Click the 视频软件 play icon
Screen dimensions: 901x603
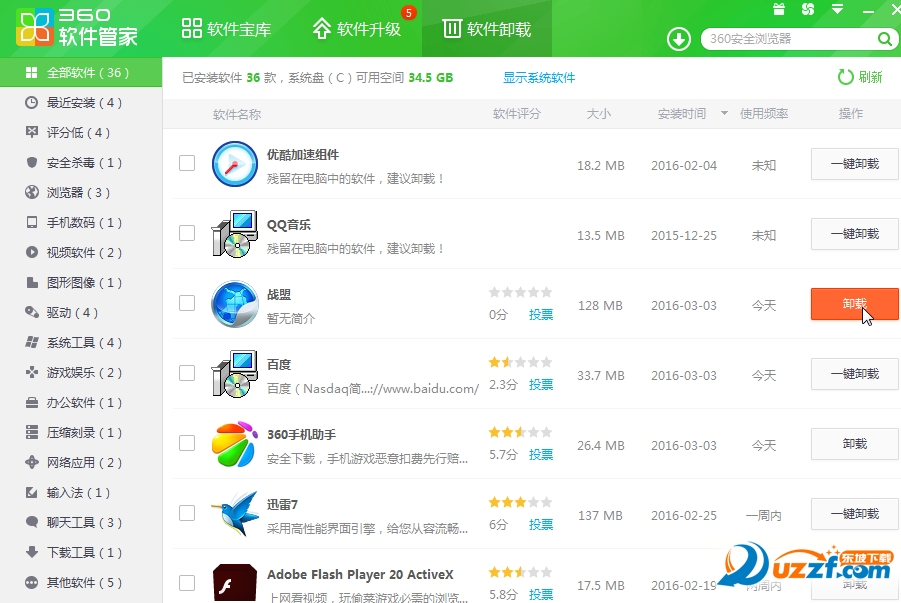[x=32, y=252]
